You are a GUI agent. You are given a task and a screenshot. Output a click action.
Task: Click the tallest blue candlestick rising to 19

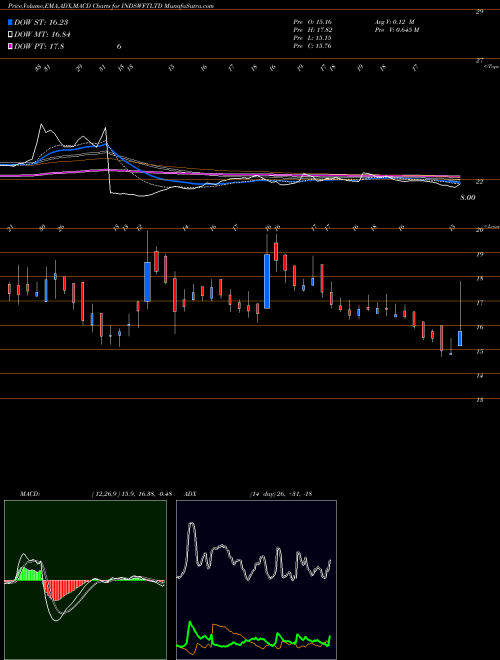pos(267,281)
